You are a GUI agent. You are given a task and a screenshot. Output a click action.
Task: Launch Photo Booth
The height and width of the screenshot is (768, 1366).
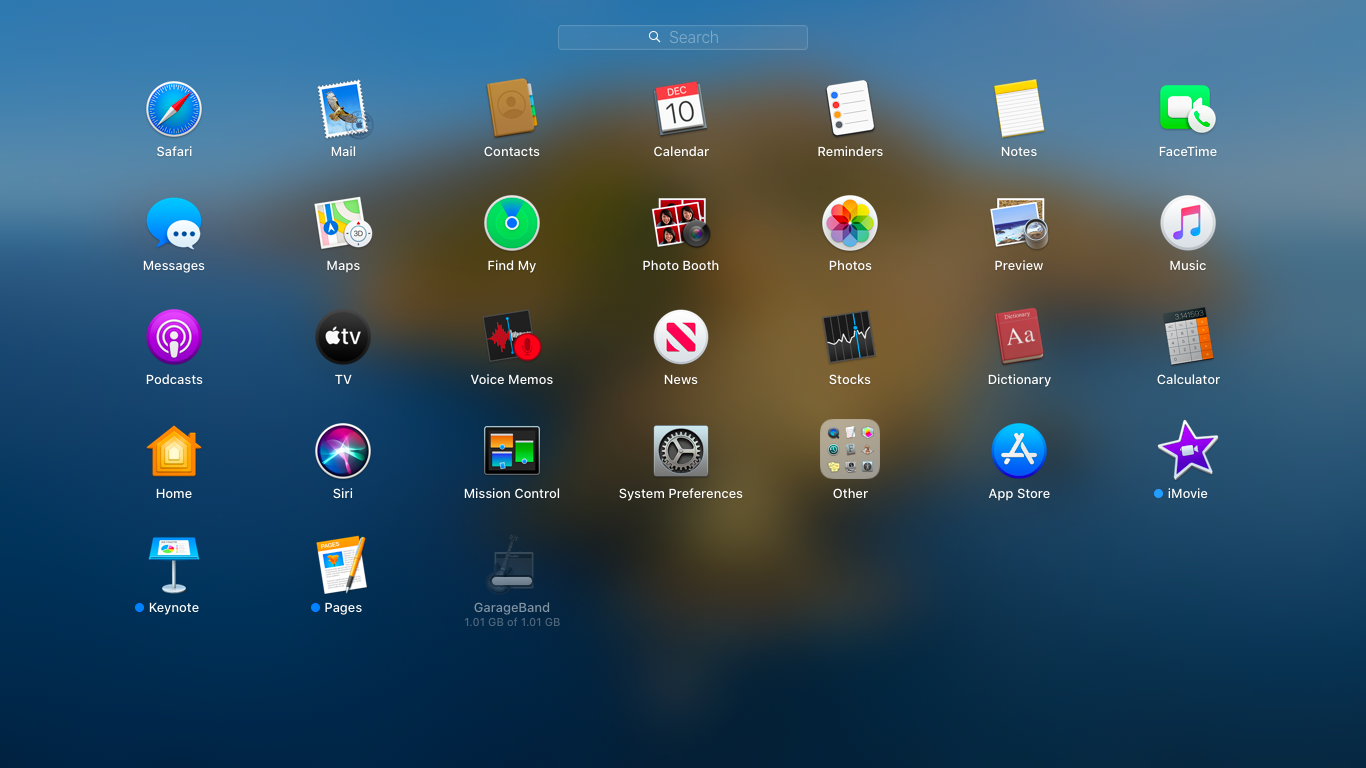pos(681,223)
